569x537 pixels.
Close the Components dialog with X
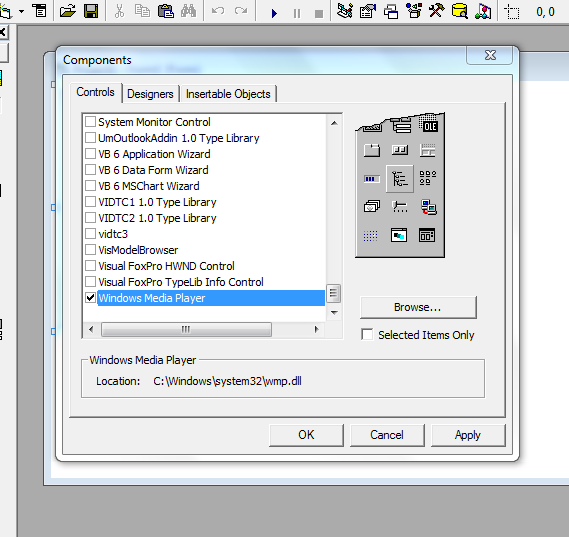click(490, 55)
